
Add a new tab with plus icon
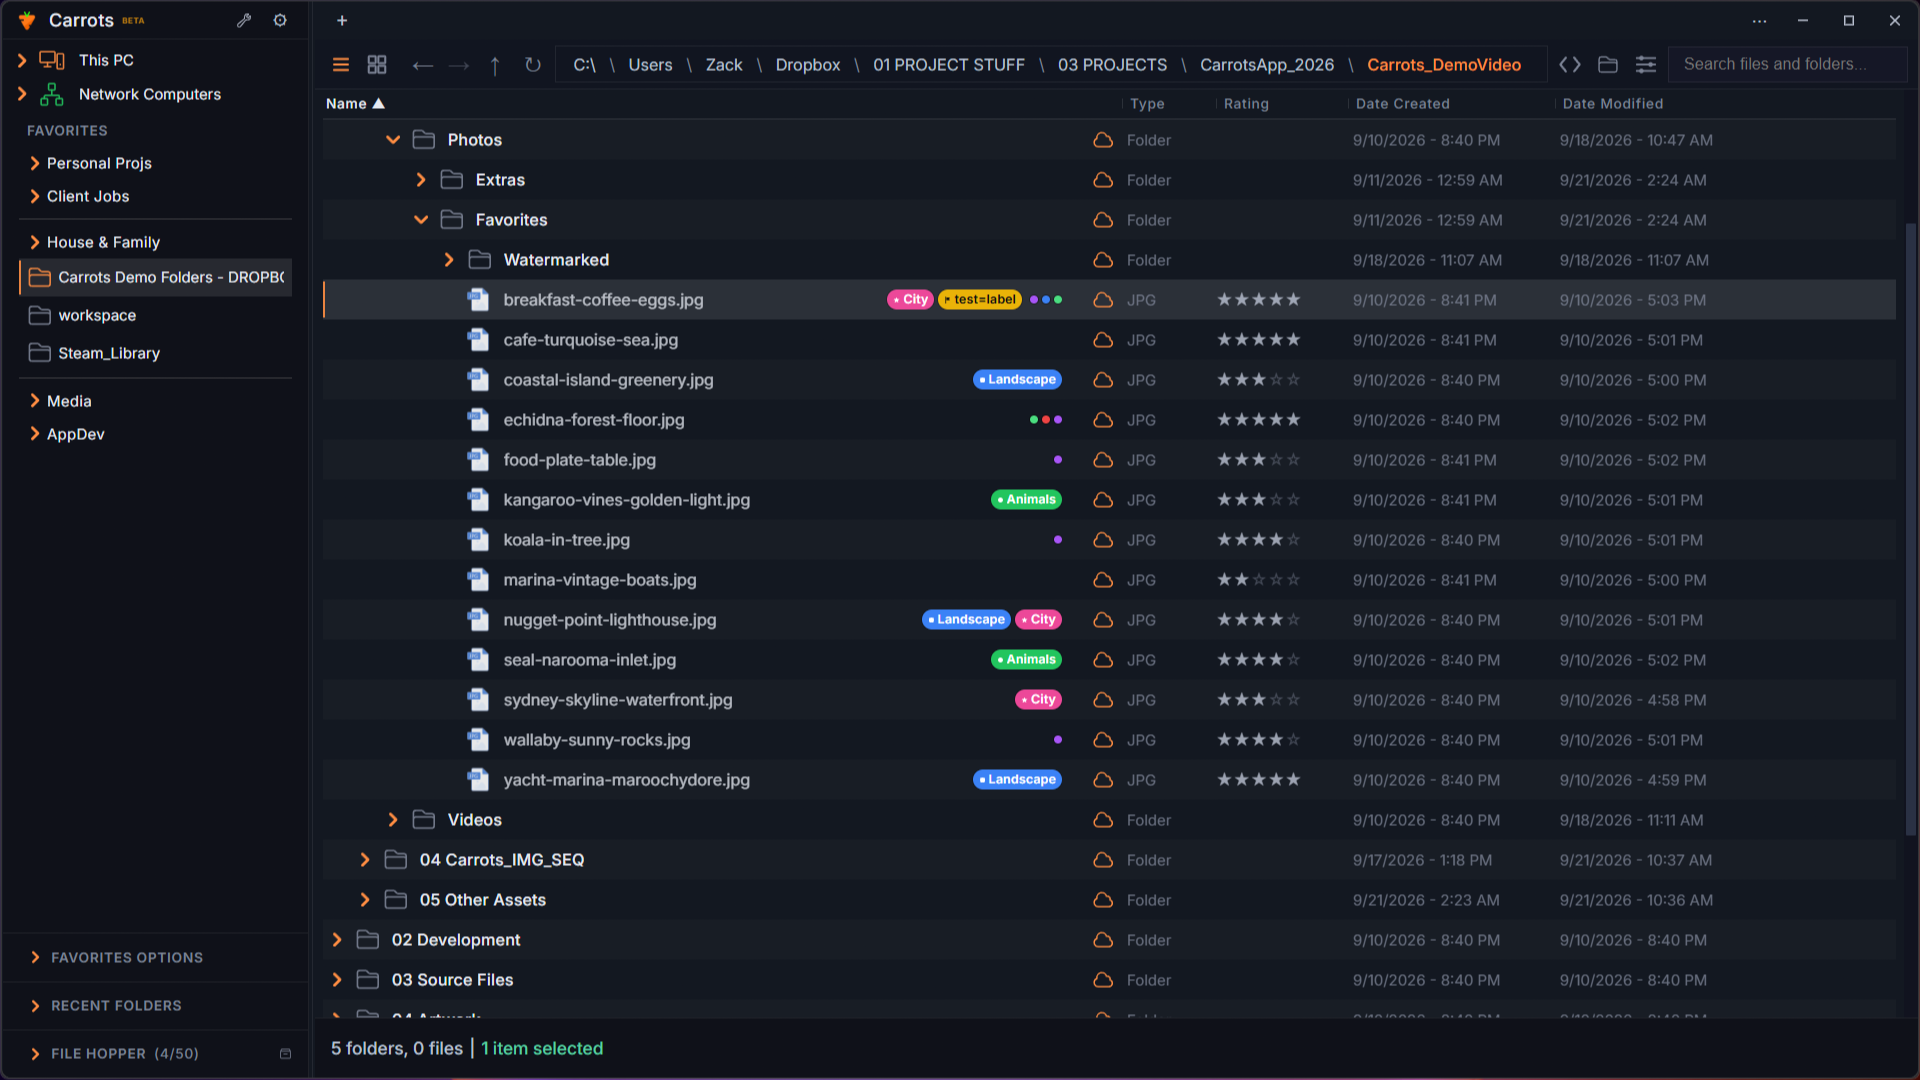click(342, 20)
